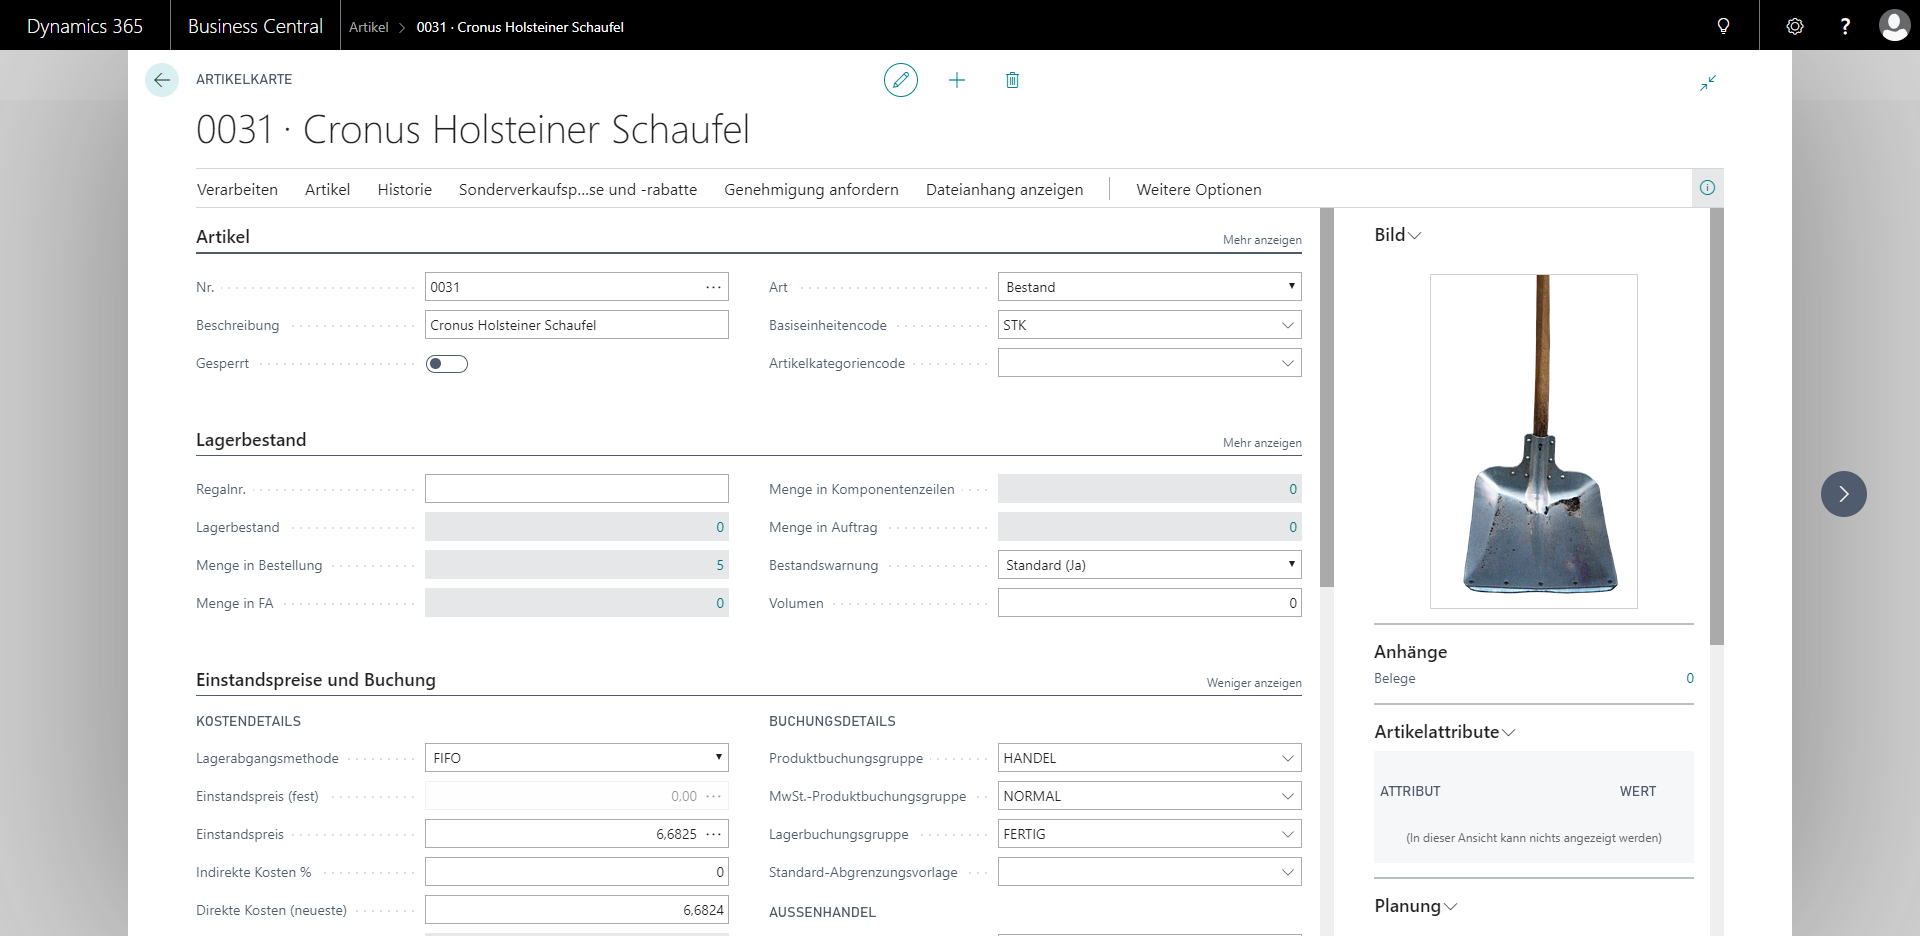Open Standard-Abgrenzungsvorlage dropdown

point(1288,872)
